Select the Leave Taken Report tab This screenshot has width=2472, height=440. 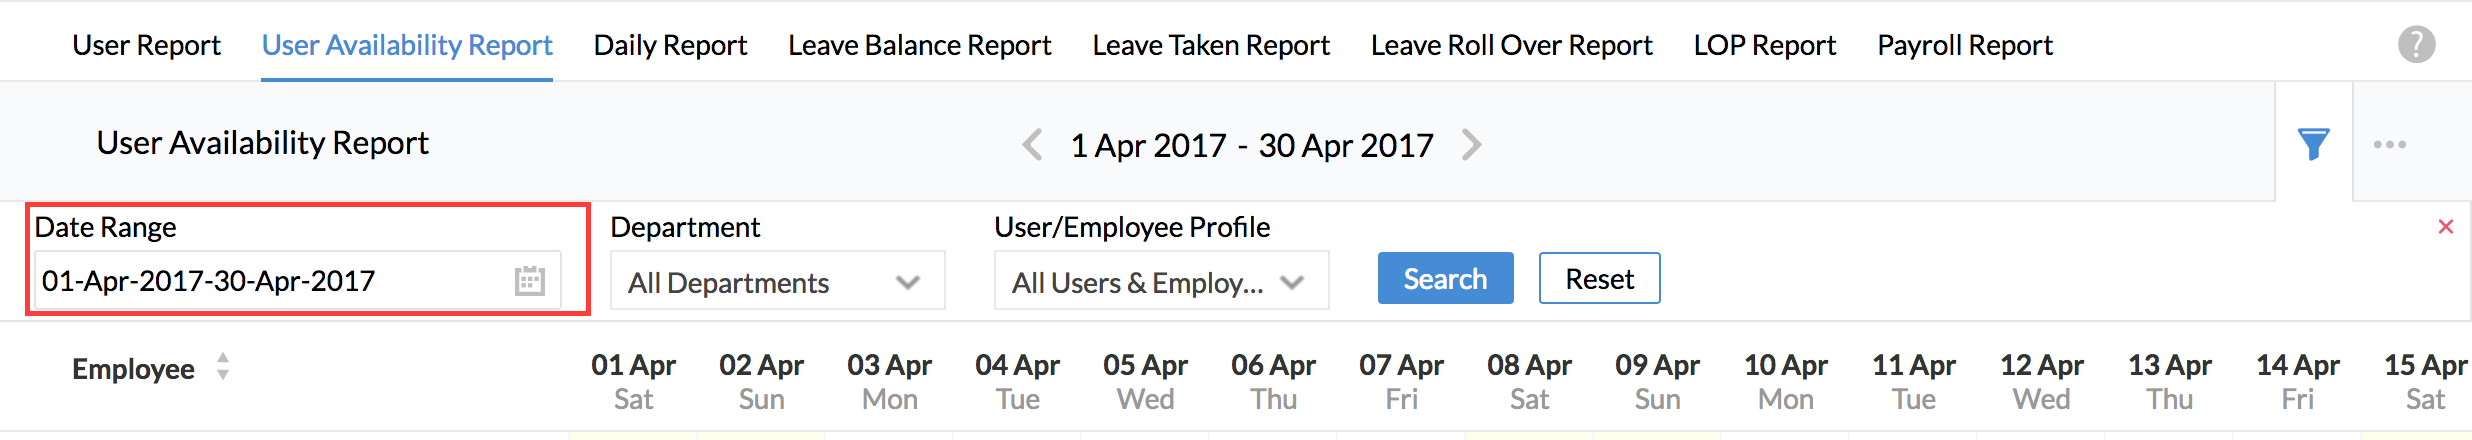[x=1211, y=45]
